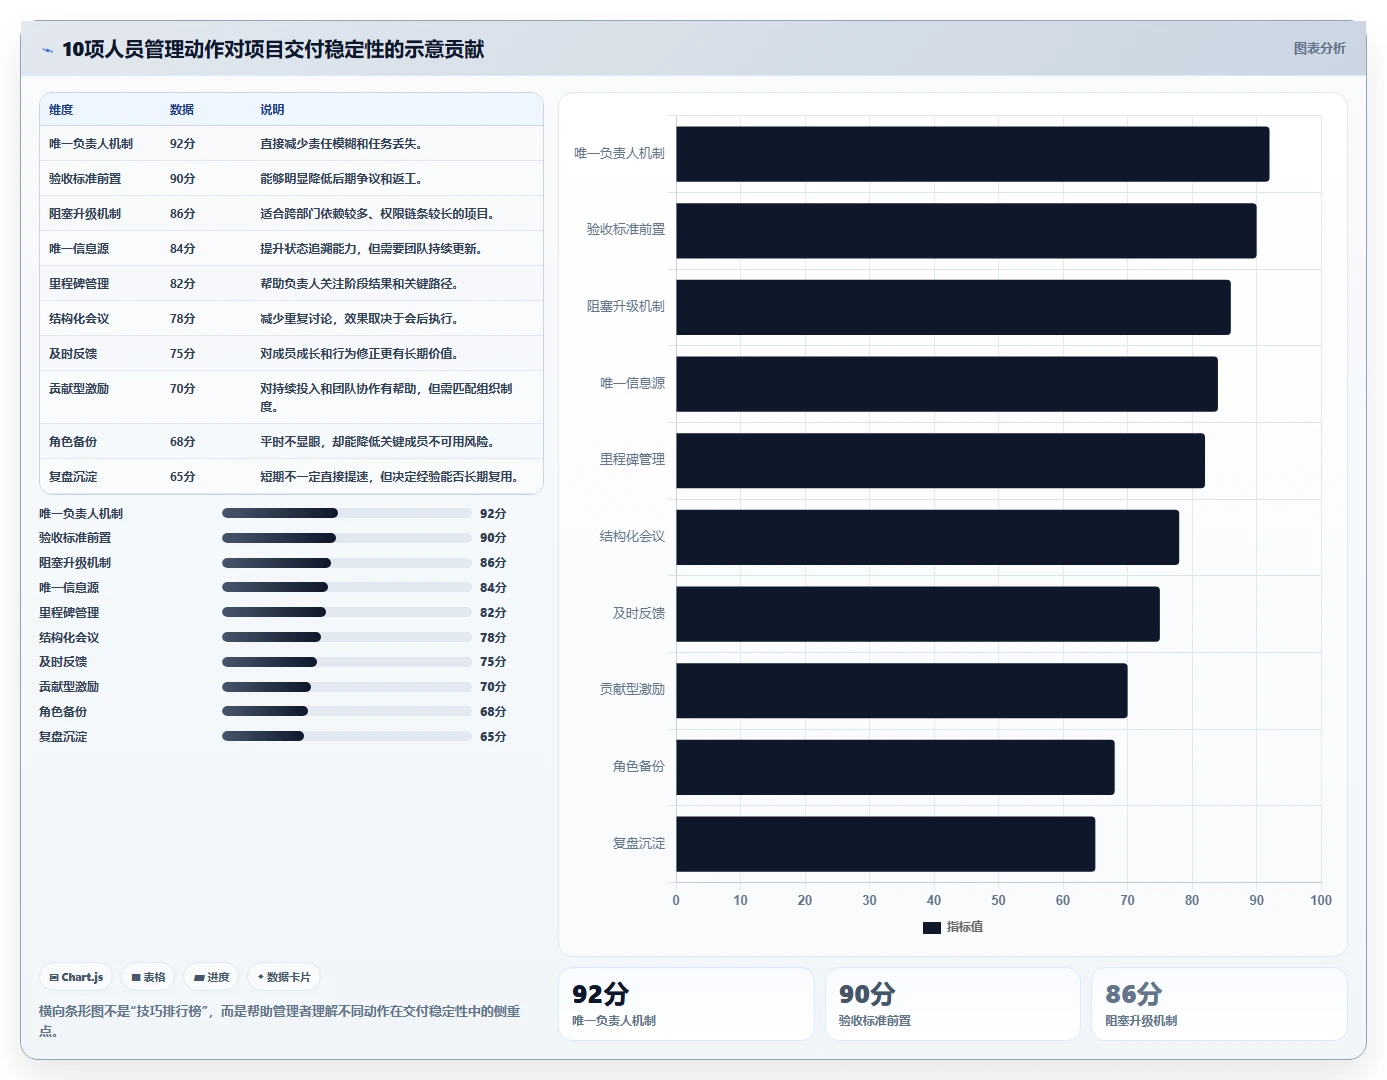The width and height of the screenshot is (1387, 1080).
Task: Click the progress bar showing 78分
Action: [347, 637]
